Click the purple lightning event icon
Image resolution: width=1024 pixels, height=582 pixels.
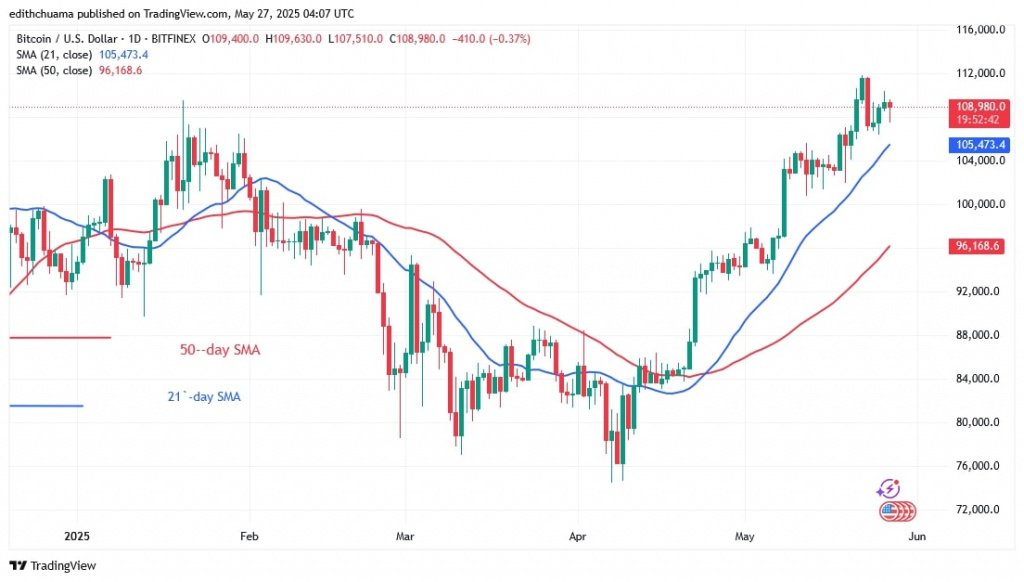[887, 489]
